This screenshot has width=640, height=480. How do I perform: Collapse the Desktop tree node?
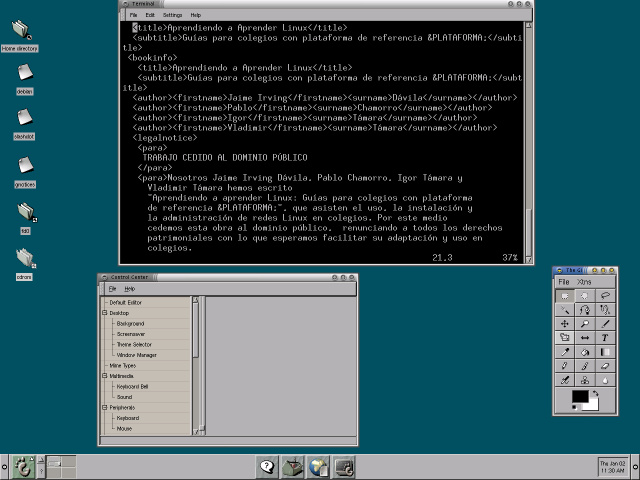pyautogui.click(x=104, y=313)
